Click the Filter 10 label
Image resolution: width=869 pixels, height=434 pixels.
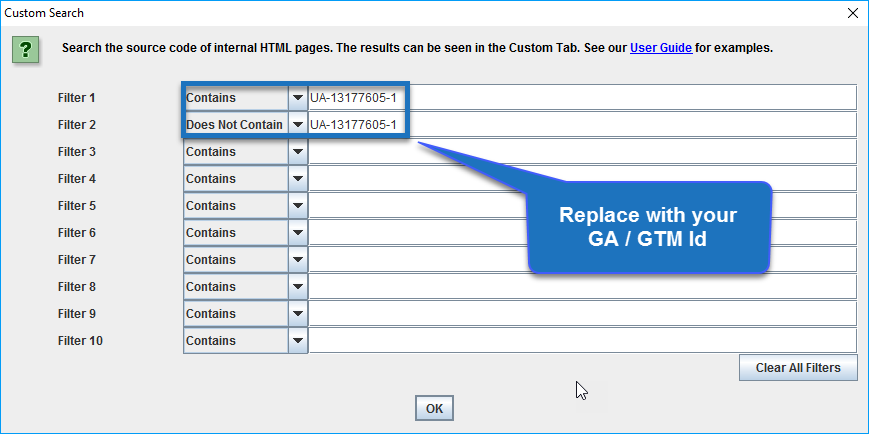coord(80,341)
